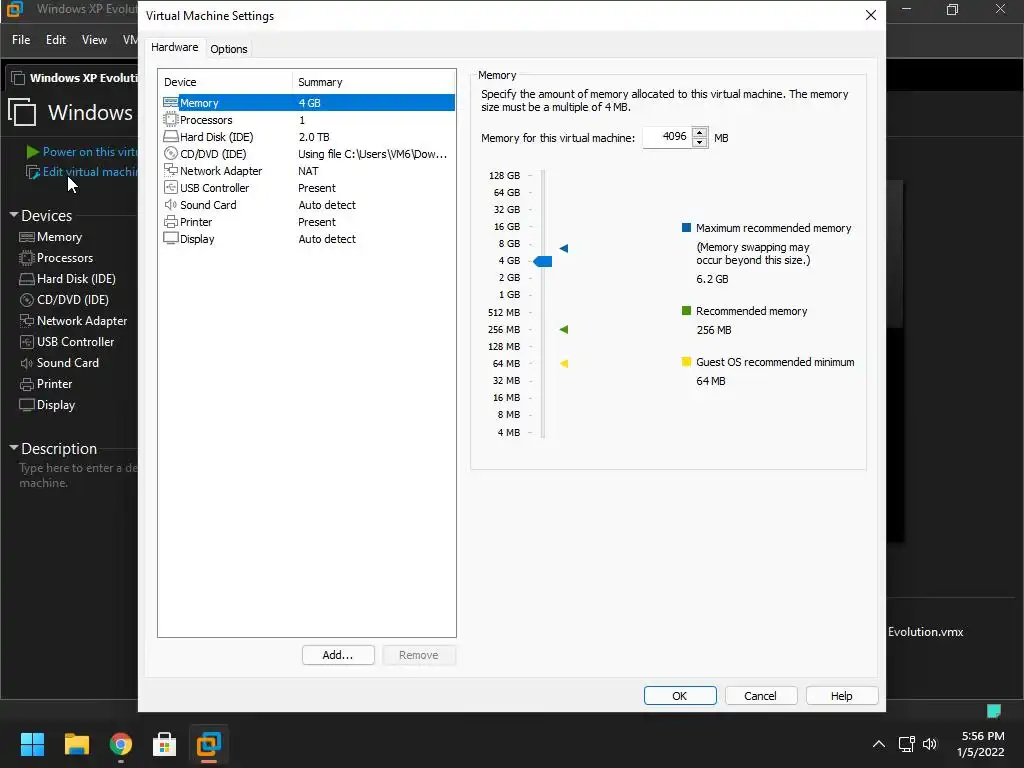Click the USB Controller icon in the background Devices panel
This screenshot has width=1024, height=768.
click(x=27, y=342)
